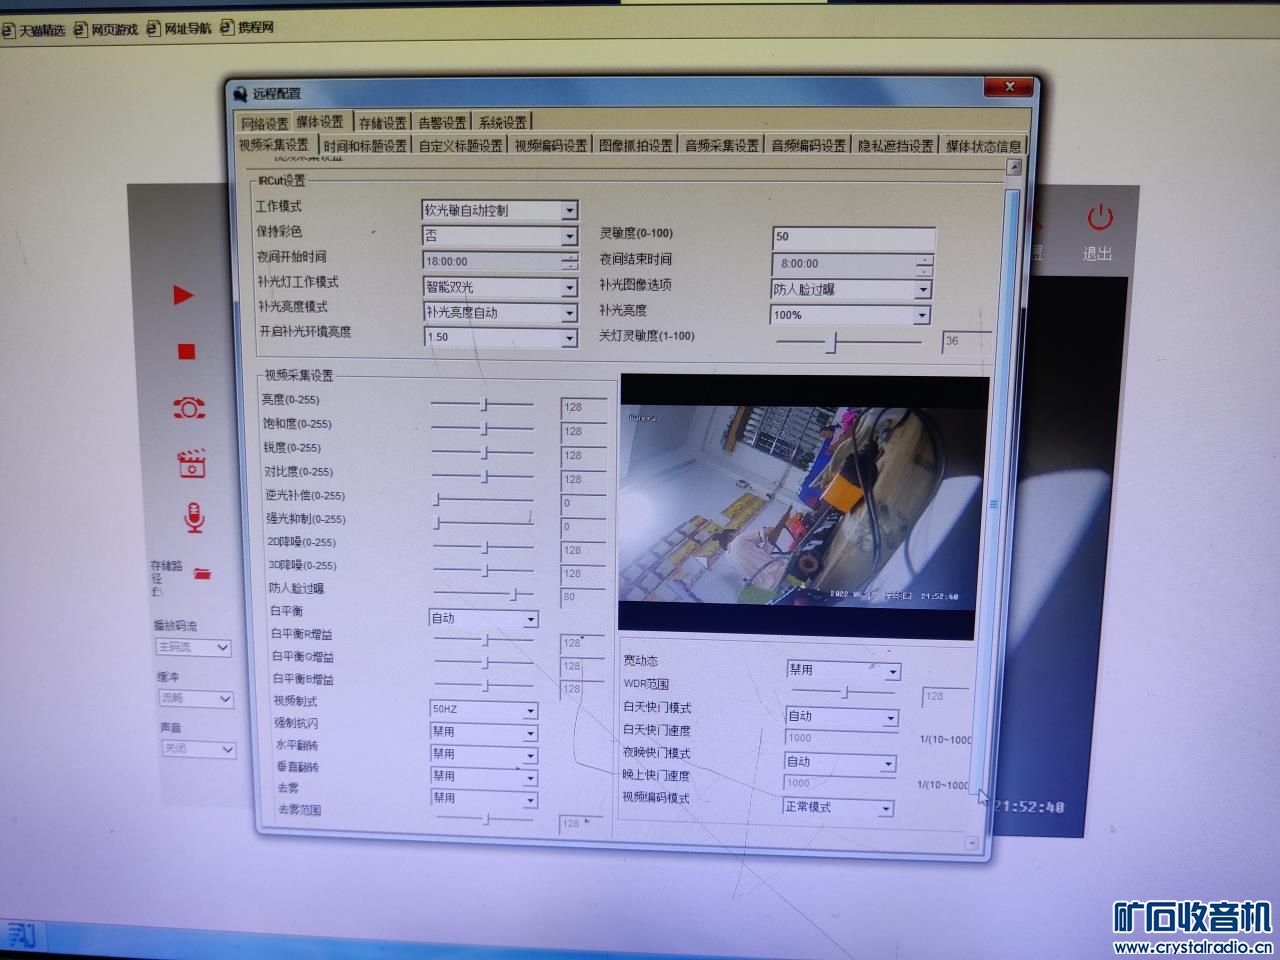Viewport: 1280px width, 960px height.
Task: Expand the 强制抗闪 dropdown
Action: point(531,733)
